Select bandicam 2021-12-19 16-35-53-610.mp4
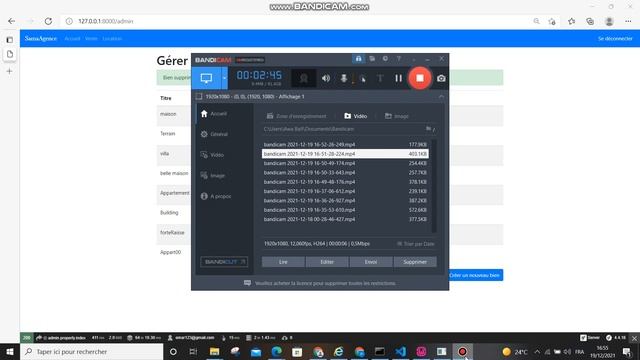Screen dimensions: 640x360 point(345,210)
